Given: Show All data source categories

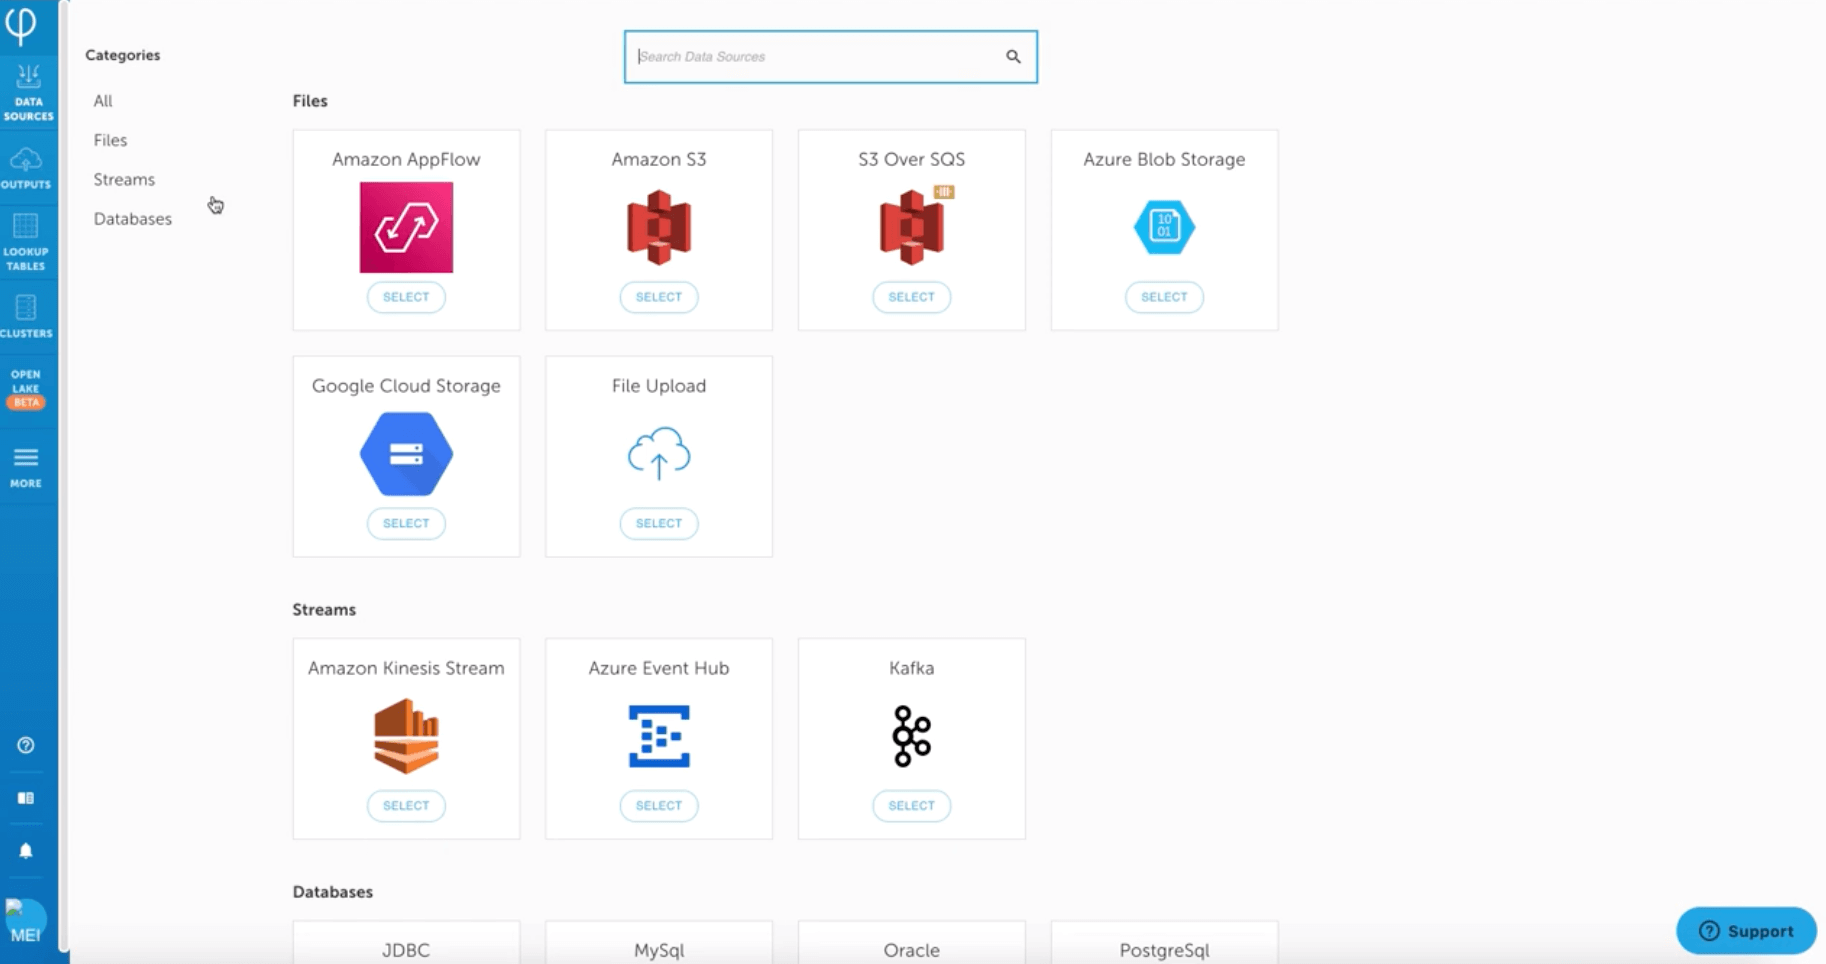Looking at the screenshot, I should pyautogui.click(x=103, y=101).
